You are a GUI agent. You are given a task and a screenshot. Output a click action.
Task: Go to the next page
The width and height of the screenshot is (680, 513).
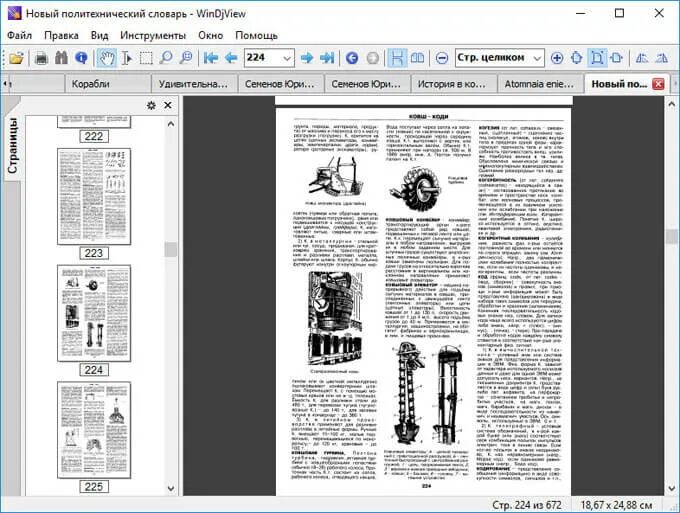pyautogui.click(x=307, y=58)
